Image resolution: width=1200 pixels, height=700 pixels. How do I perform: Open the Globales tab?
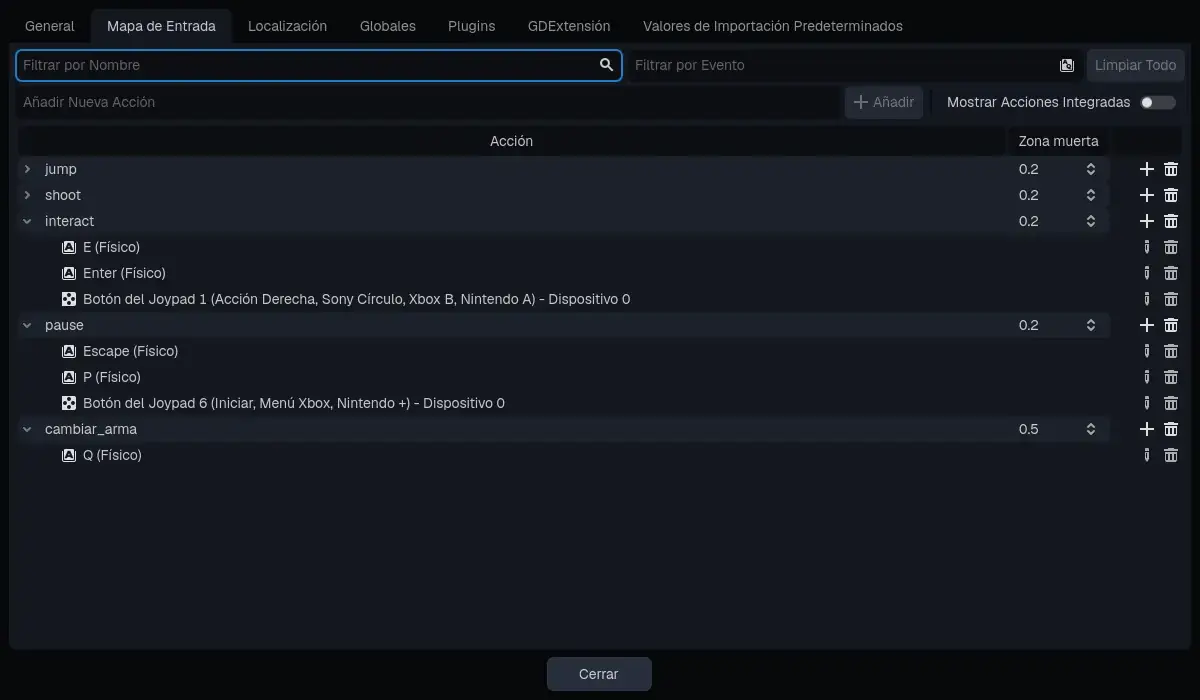[x=388, y=26]
